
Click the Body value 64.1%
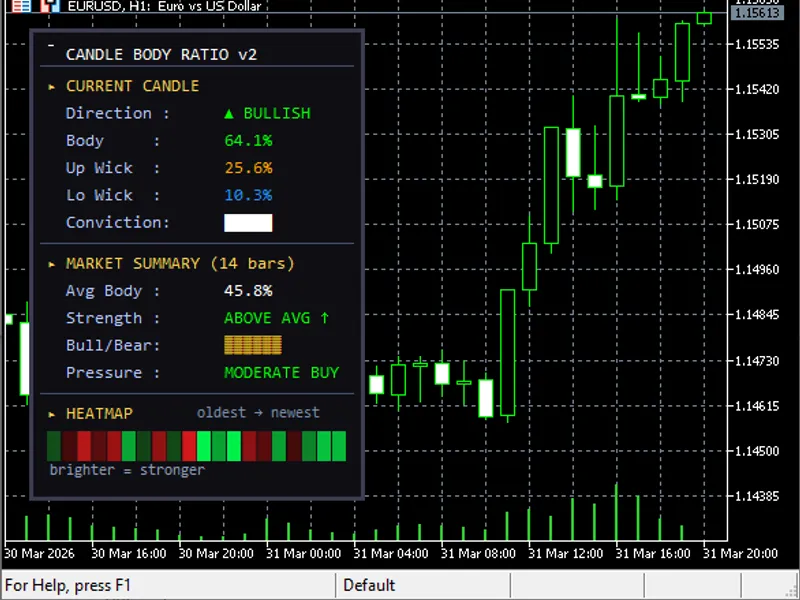(248, 140)
